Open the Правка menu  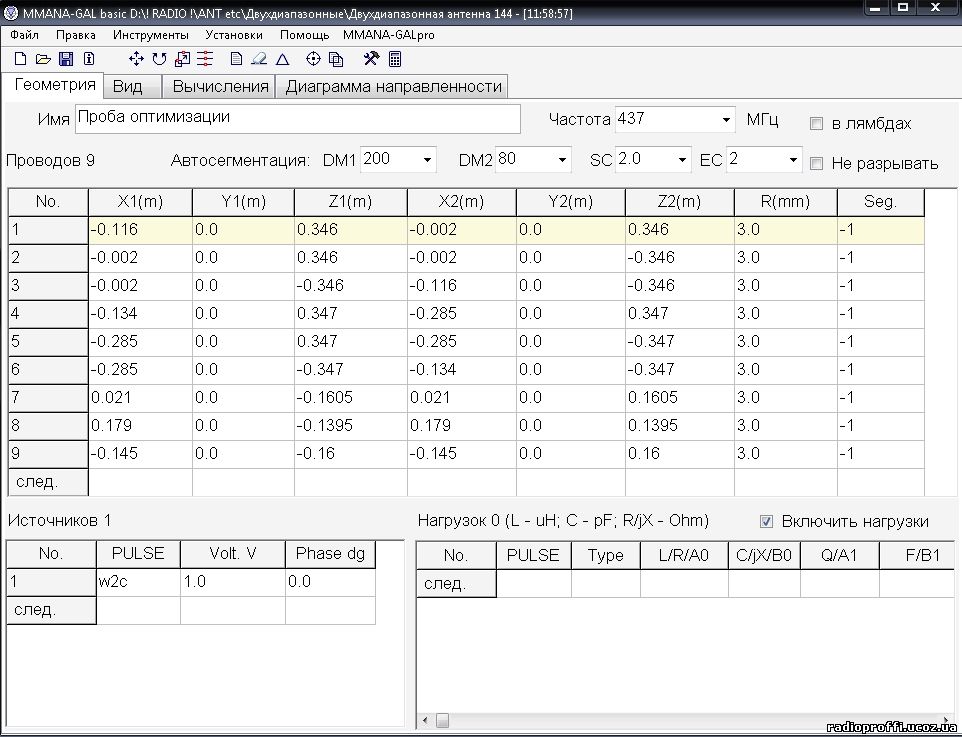coord(76,35)
